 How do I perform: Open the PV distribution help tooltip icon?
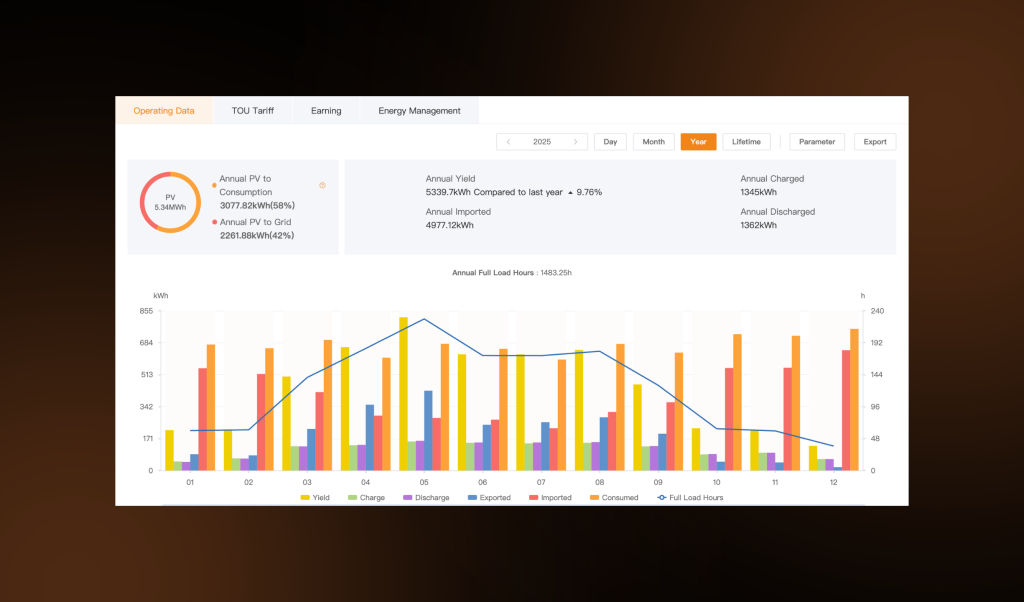click(322, 185)
